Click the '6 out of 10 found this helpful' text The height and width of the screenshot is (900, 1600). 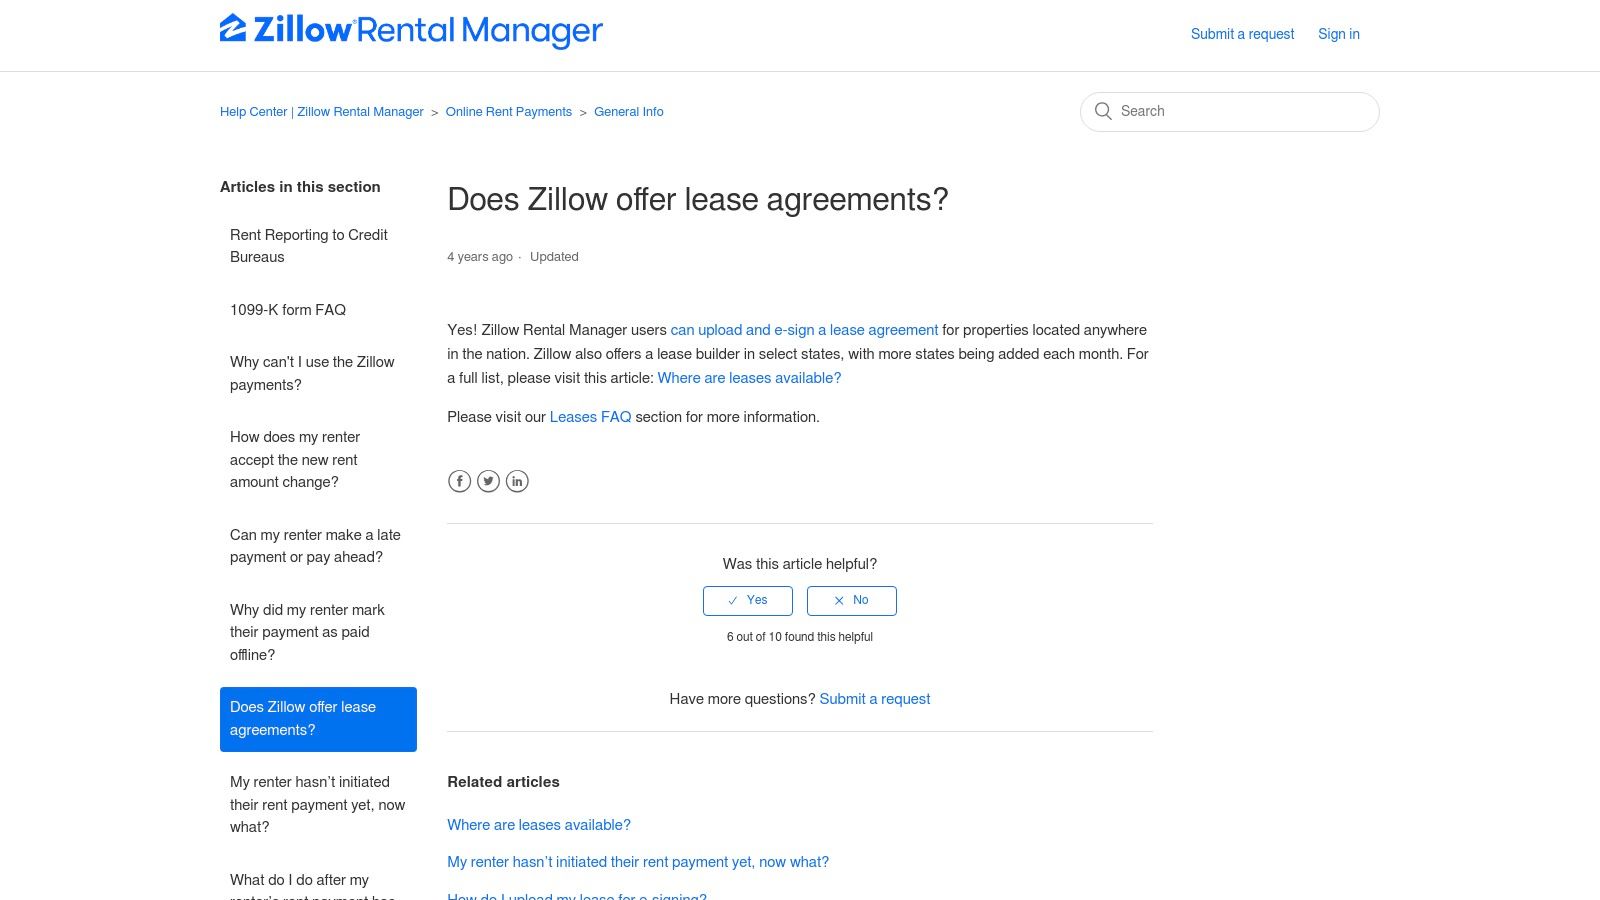799,636
